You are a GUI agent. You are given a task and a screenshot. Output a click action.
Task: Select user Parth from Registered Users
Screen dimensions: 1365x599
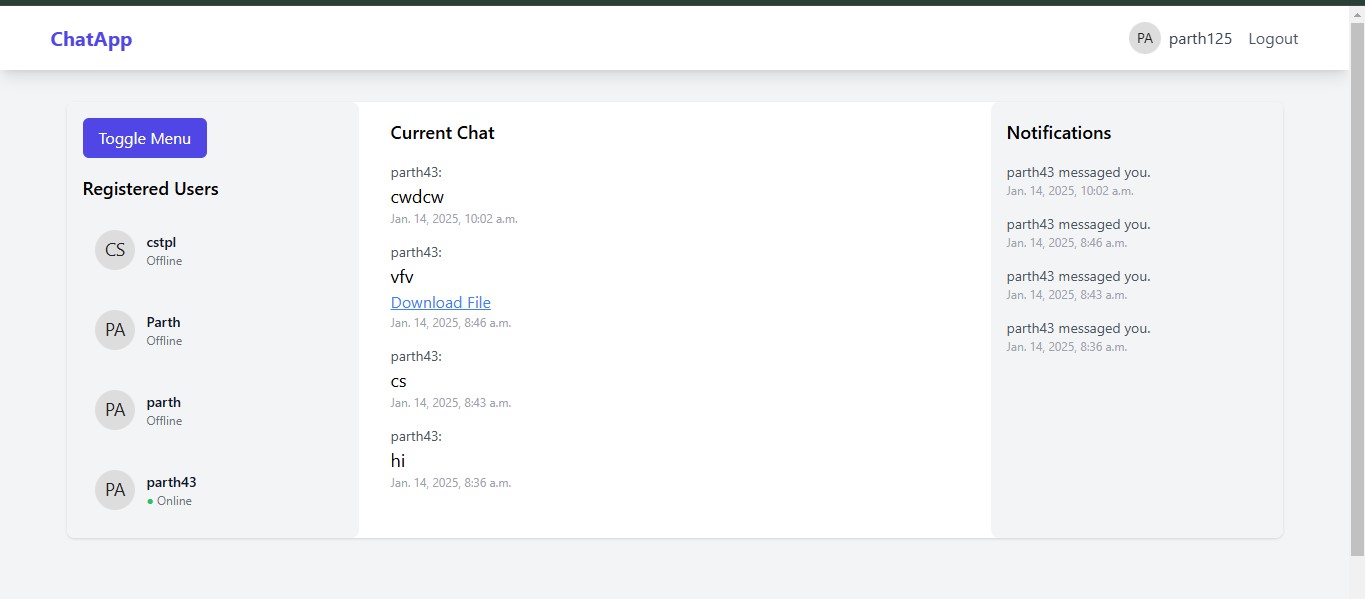click(163, 322)
